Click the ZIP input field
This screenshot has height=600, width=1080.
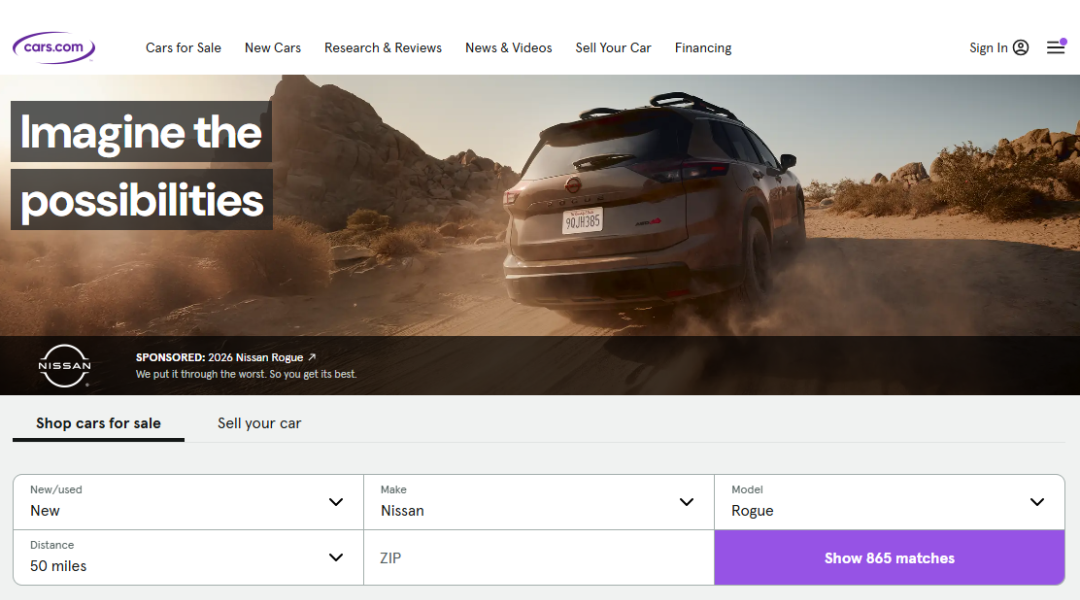pos(539,558)
